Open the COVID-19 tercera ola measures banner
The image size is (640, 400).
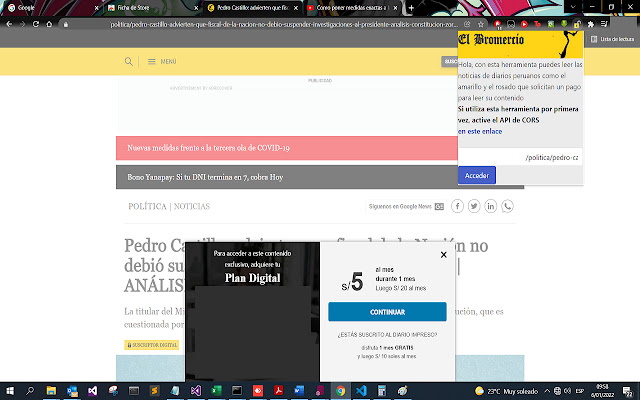coord(287,148)
